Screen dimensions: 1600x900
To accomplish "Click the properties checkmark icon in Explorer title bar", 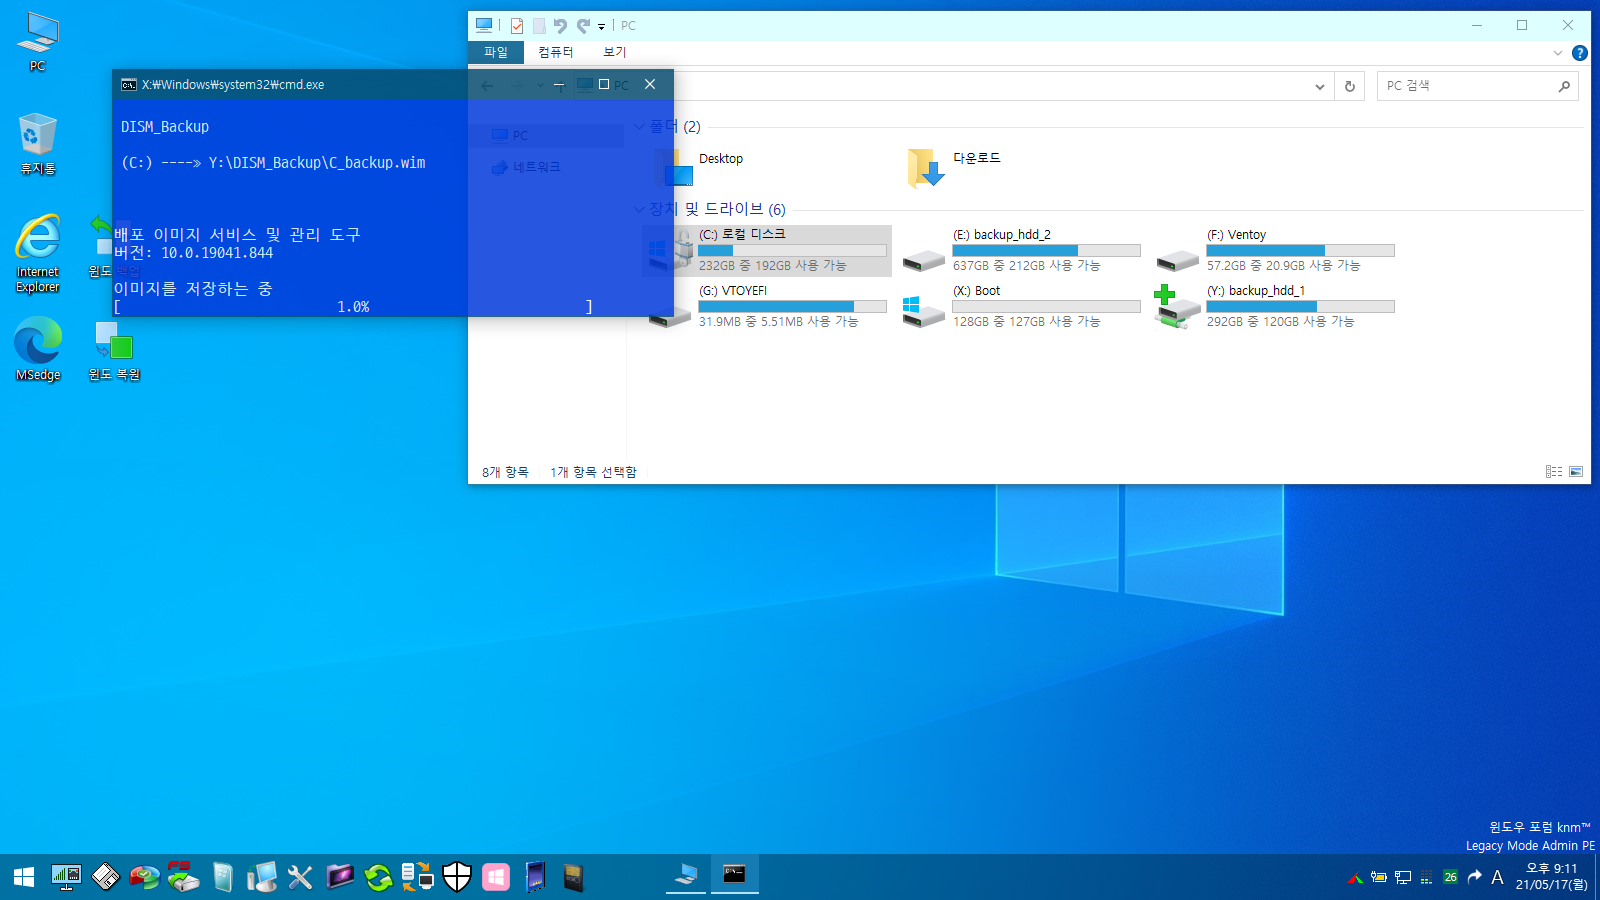I will (517, 26).
